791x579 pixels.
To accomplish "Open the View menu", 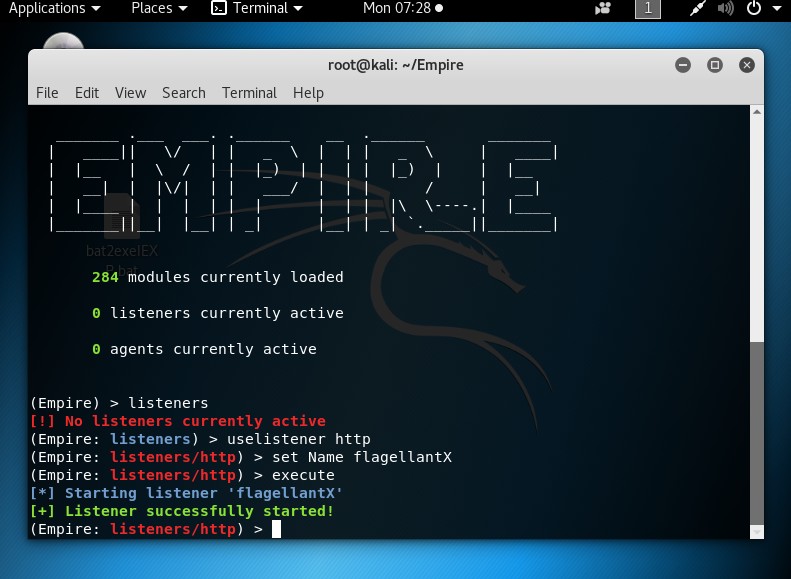I will click(130, 93).
